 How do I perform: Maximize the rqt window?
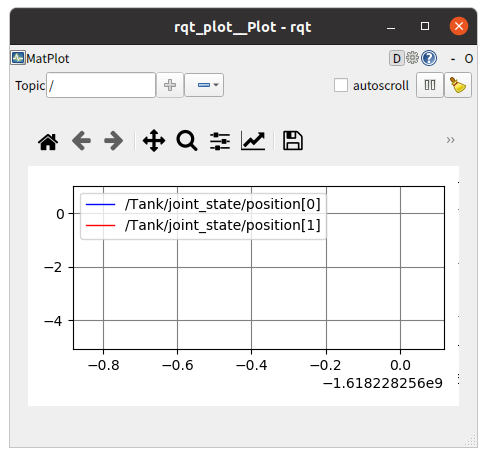(x=425, y=26)
